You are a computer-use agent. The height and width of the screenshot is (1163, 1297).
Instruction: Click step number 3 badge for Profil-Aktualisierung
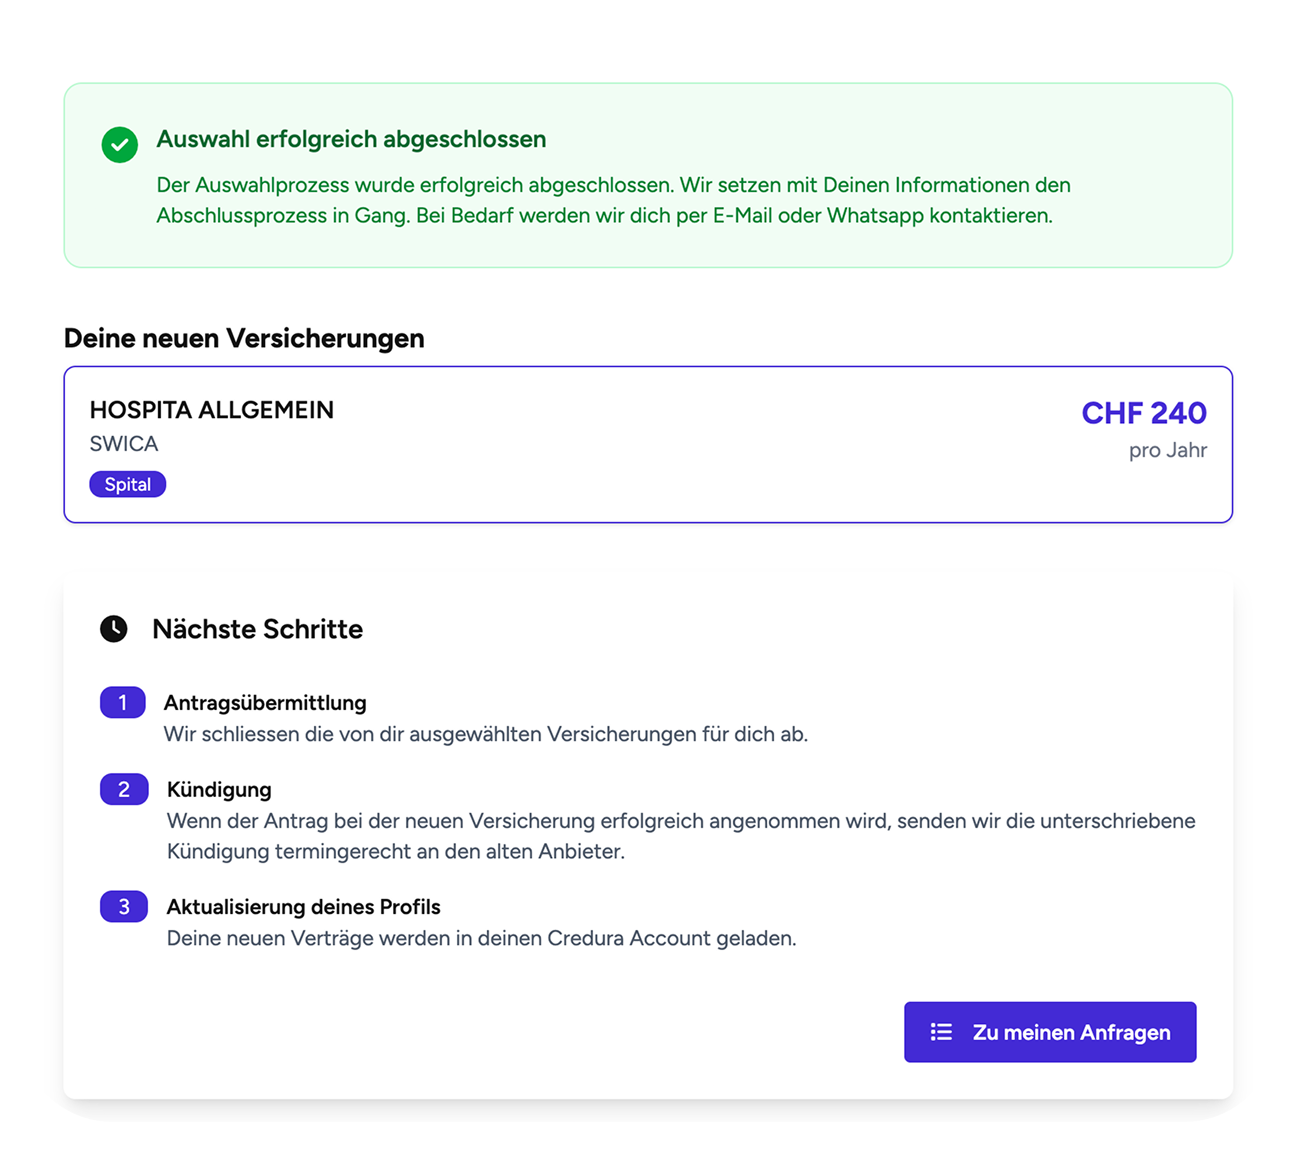(123, 906)
